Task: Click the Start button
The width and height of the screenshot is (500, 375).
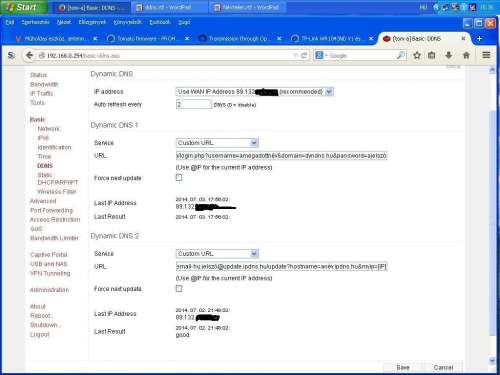Action: coord(23,7)
